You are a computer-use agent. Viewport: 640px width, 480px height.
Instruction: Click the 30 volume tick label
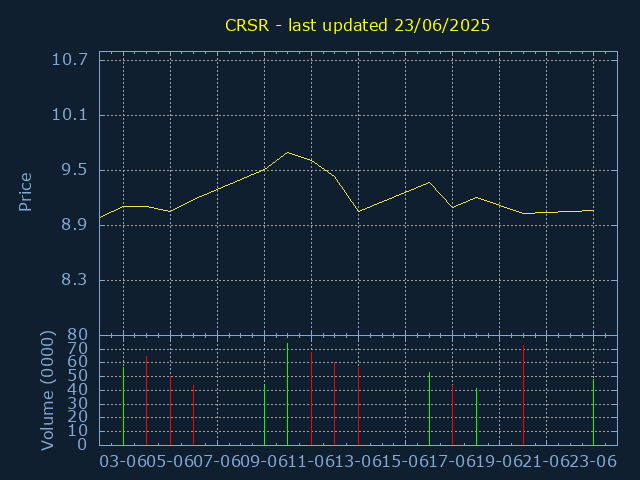(78, 404)
